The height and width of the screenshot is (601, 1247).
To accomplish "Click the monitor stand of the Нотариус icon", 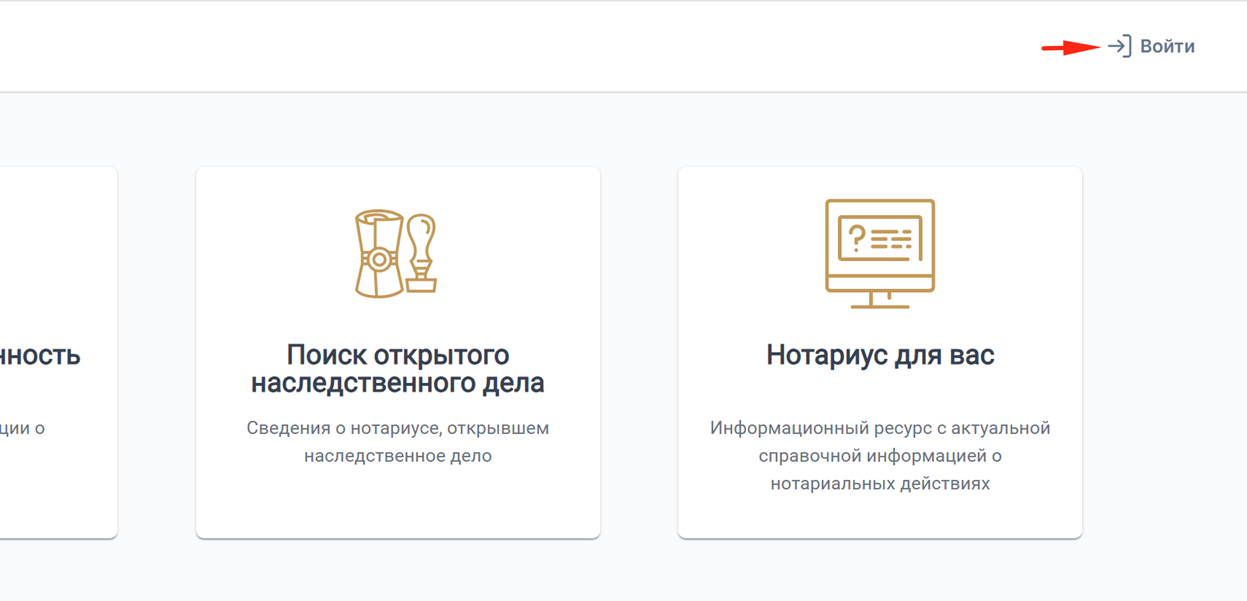I will click(880, 299).
